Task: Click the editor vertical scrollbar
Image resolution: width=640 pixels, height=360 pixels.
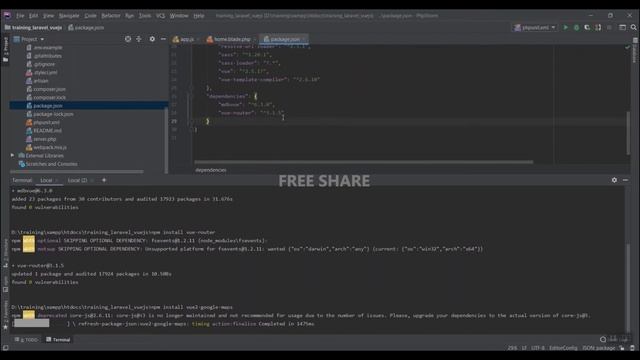Action: pyautogui.click(x=629, y=133)
